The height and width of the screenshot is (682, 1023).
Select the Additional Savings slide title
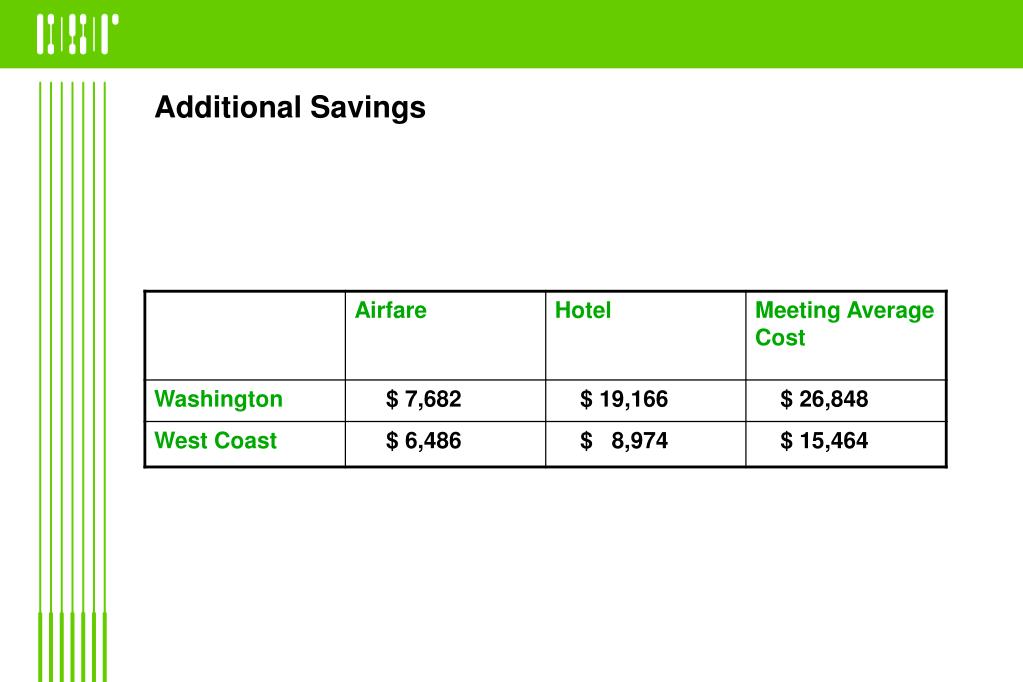[290, 108]
